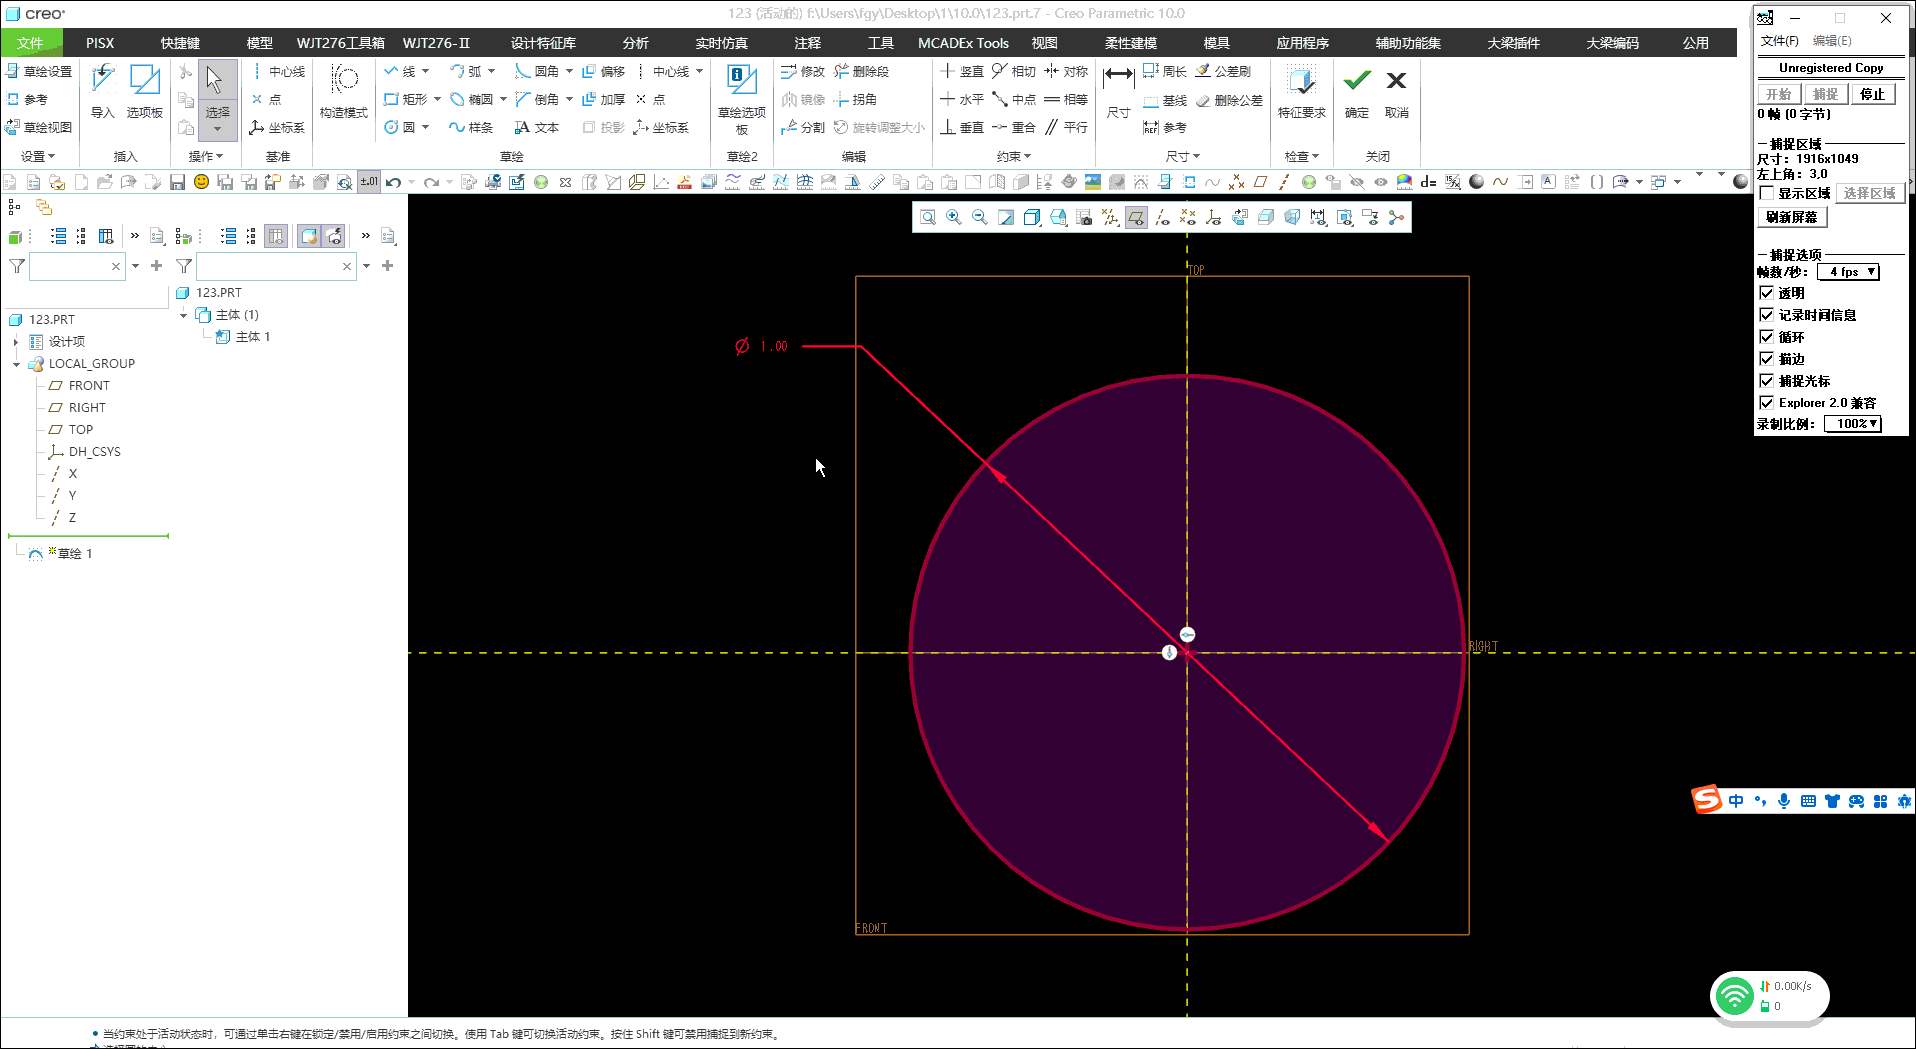
Task: Click the 导入 import icon
Action: pyautogui.click(x=102, y=92)
